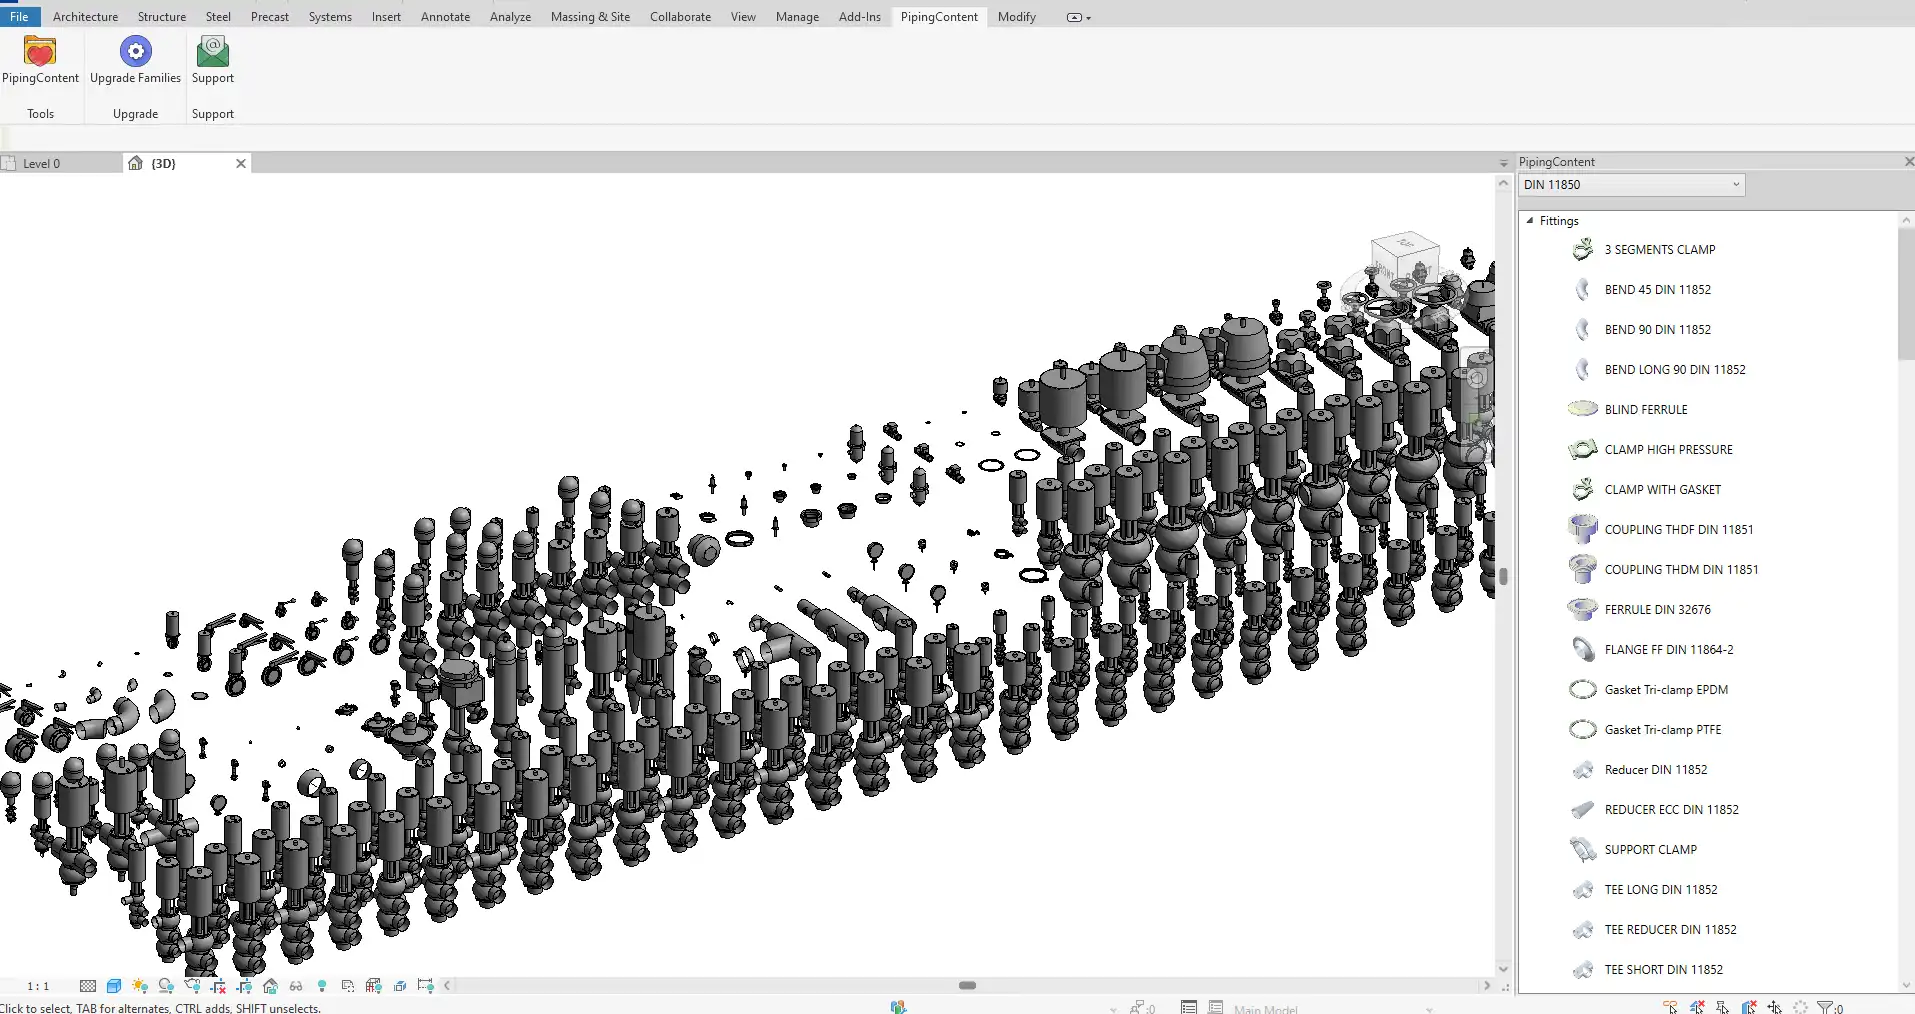
Task: Open the Support ribbon button
Action: pyautogui.click(x=212, y=60)
